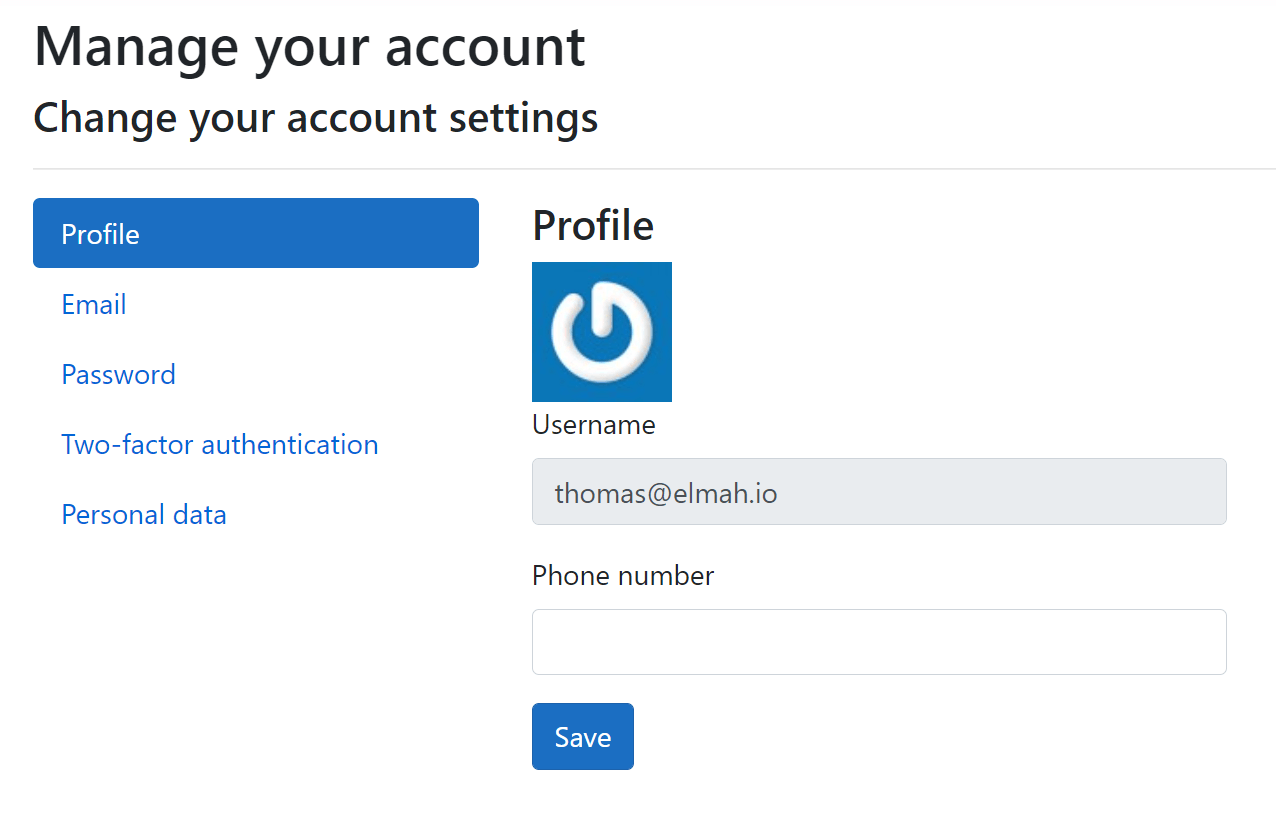Viewport: 1276px width, 823px height.
Task: Open Two-factor authentication settings
Action: pos(219,444)
